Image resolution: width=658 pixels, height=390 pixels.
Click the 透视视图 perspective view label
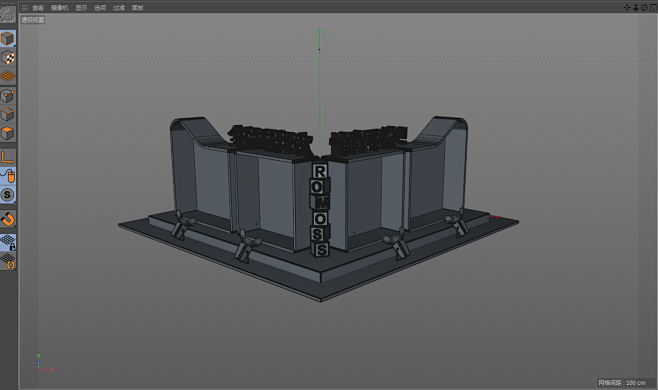pos(33,20)
